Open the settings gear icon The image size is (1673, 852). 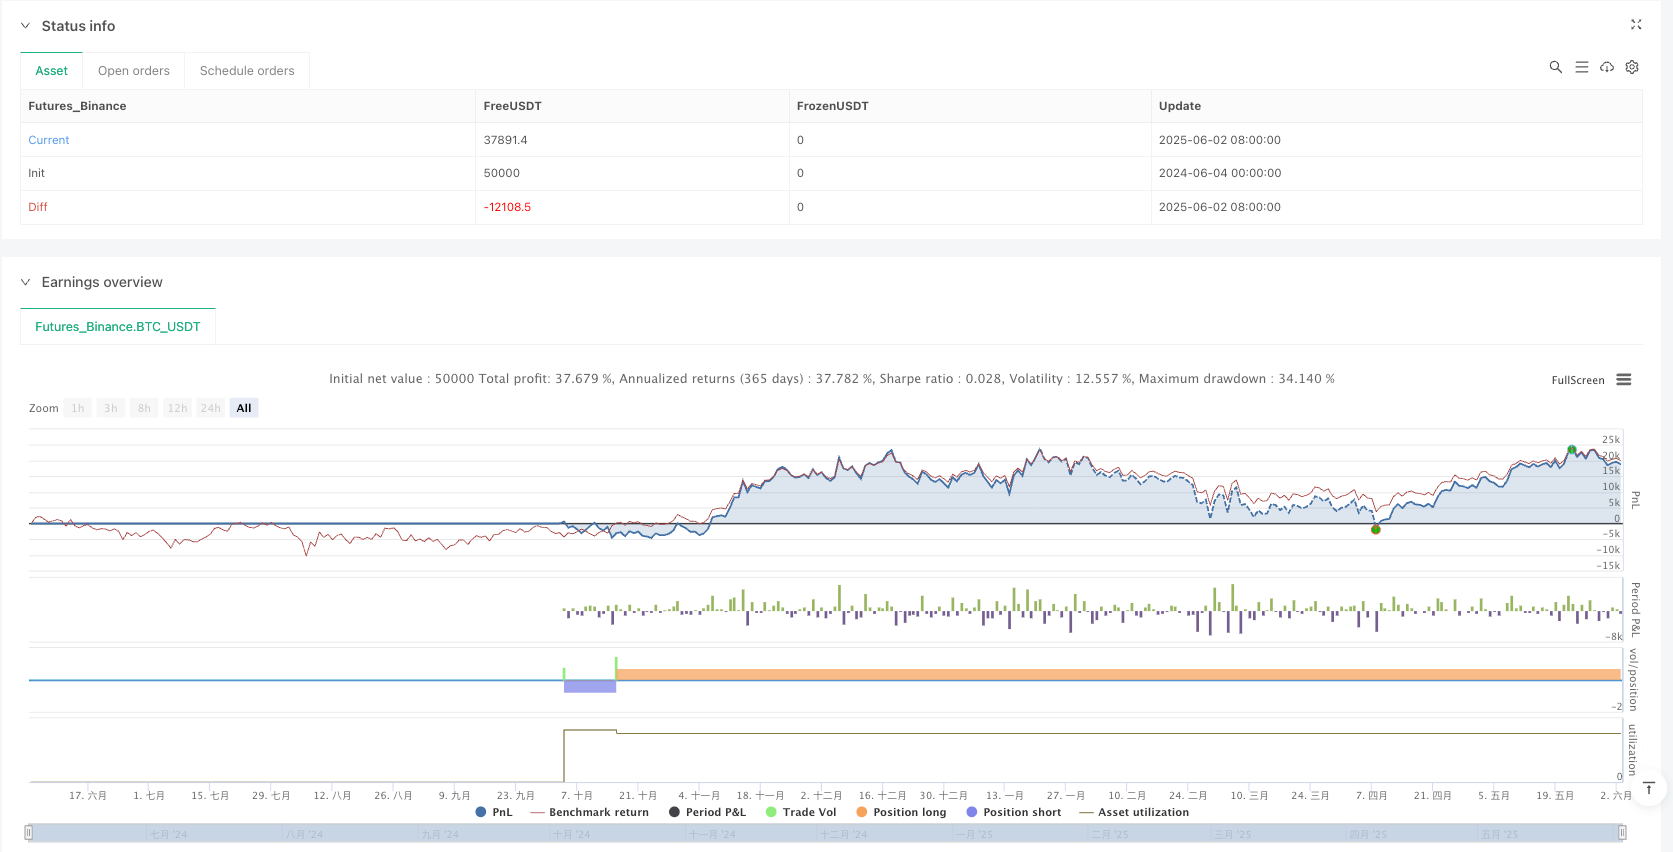[1631, 67]
